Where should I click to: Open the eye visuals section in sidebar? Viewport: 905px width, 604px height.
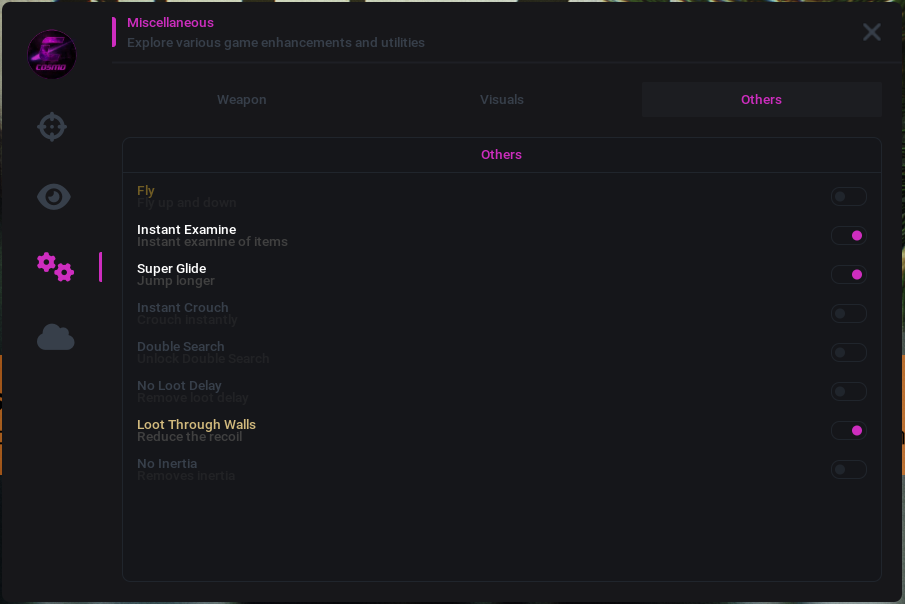pos(54,197)
